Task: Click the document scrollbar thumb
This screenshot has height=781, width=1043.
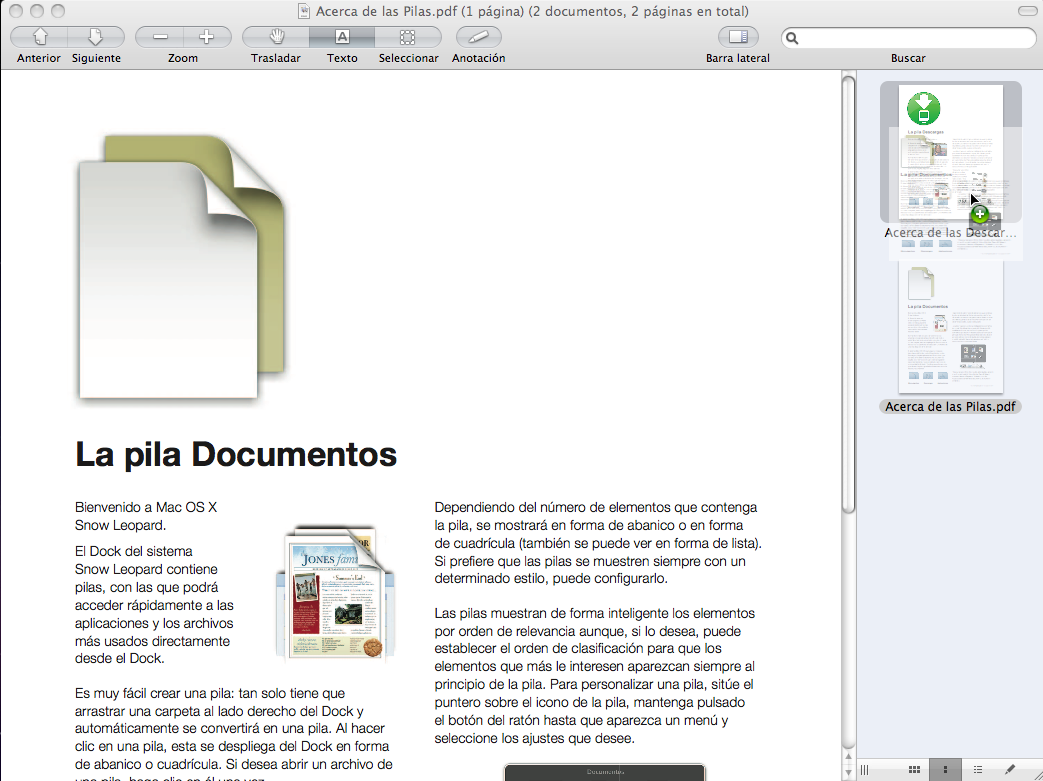Action: 848,295
